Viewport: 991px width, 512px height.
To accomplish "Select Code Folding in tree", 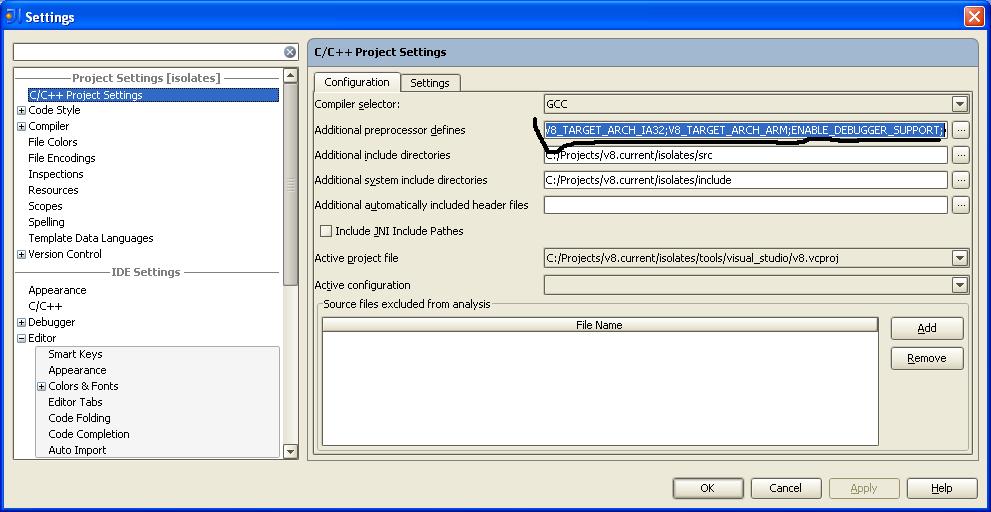I will (79, 418).
